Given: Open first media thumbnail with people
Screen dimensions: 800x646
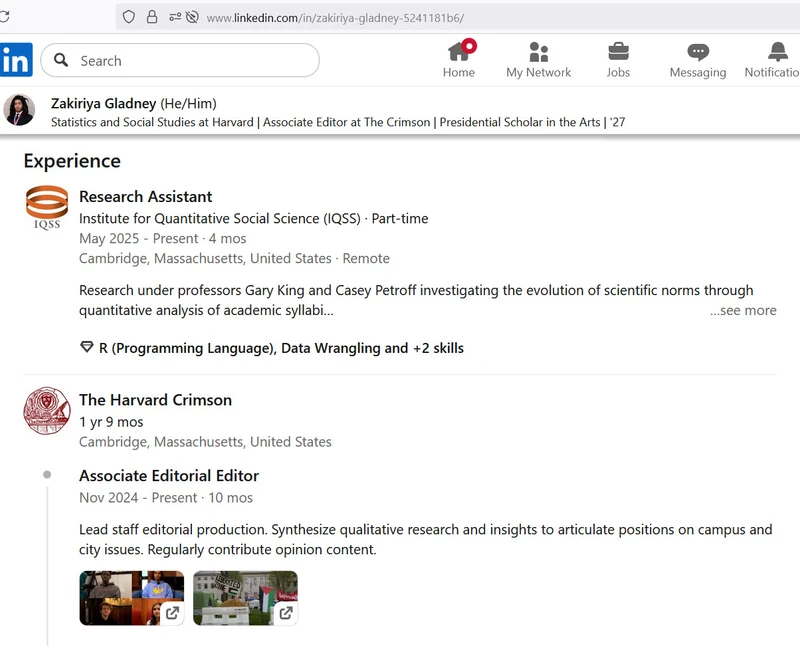Looking at the screenshot, I should coord(131,597).
